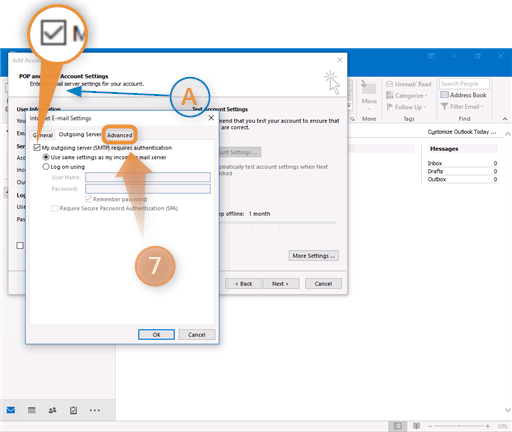Viewport: 512px width, 432px height.
Task: Switch to Reading view in status bar
Action: 416,426
